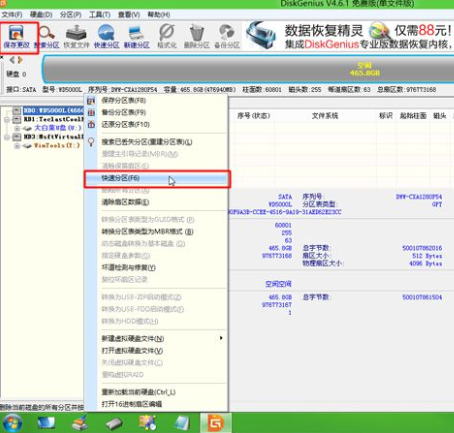This screenshot has width=454, height=433.
Task: Click the drive icon beside WinTools
Action: pos(27,146)
